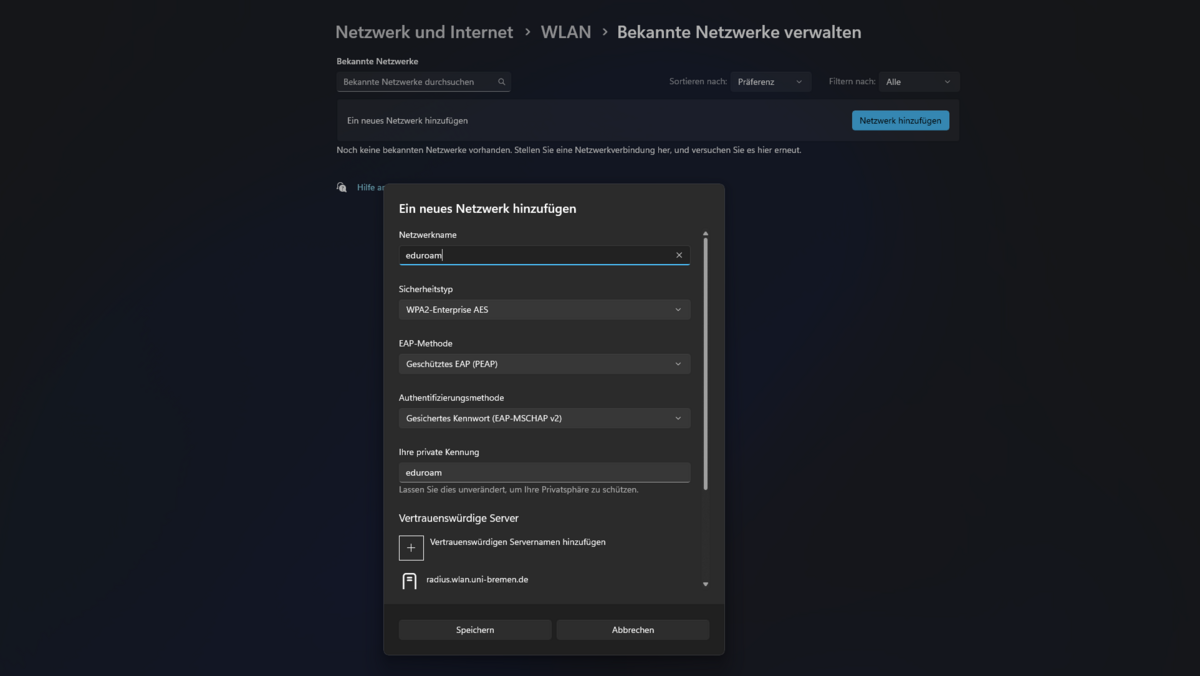1200x676 pixels.
Task: Open the Filtern nach Alle dropdown
Action: tap(917, 82)
